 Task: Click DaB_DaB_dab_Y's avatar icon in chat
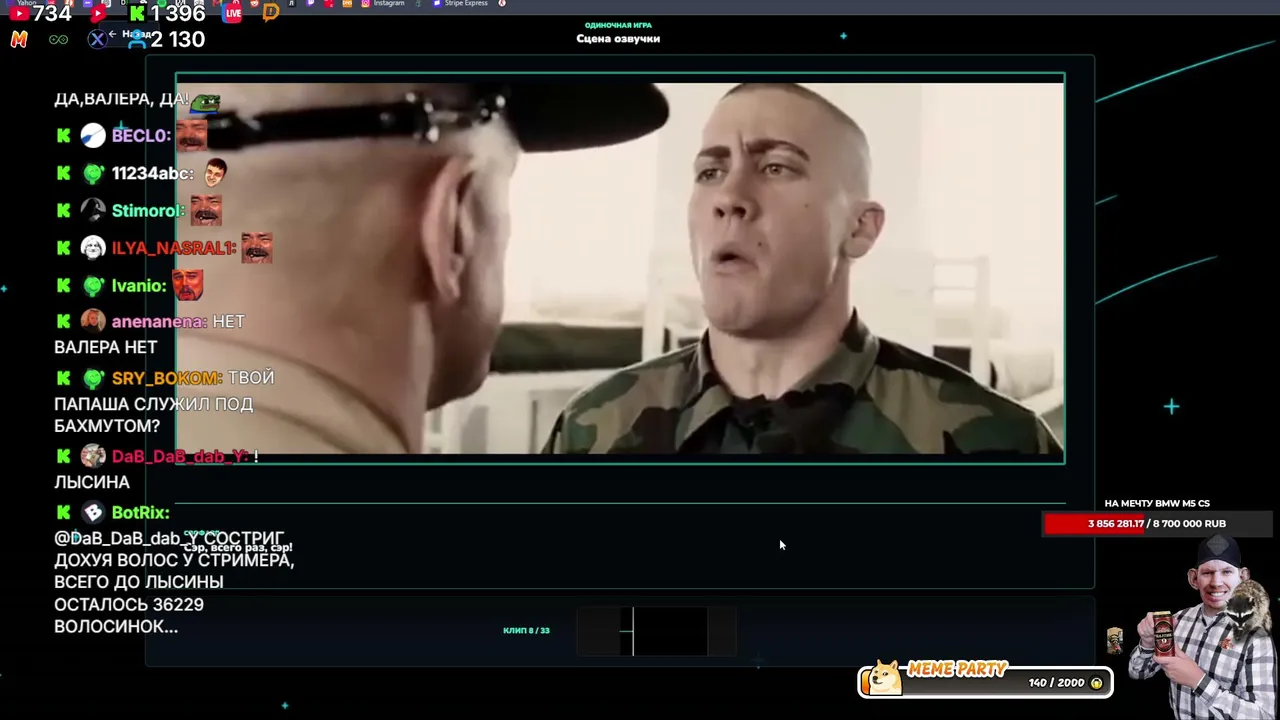pyautogui.click(x=93, y=457)
